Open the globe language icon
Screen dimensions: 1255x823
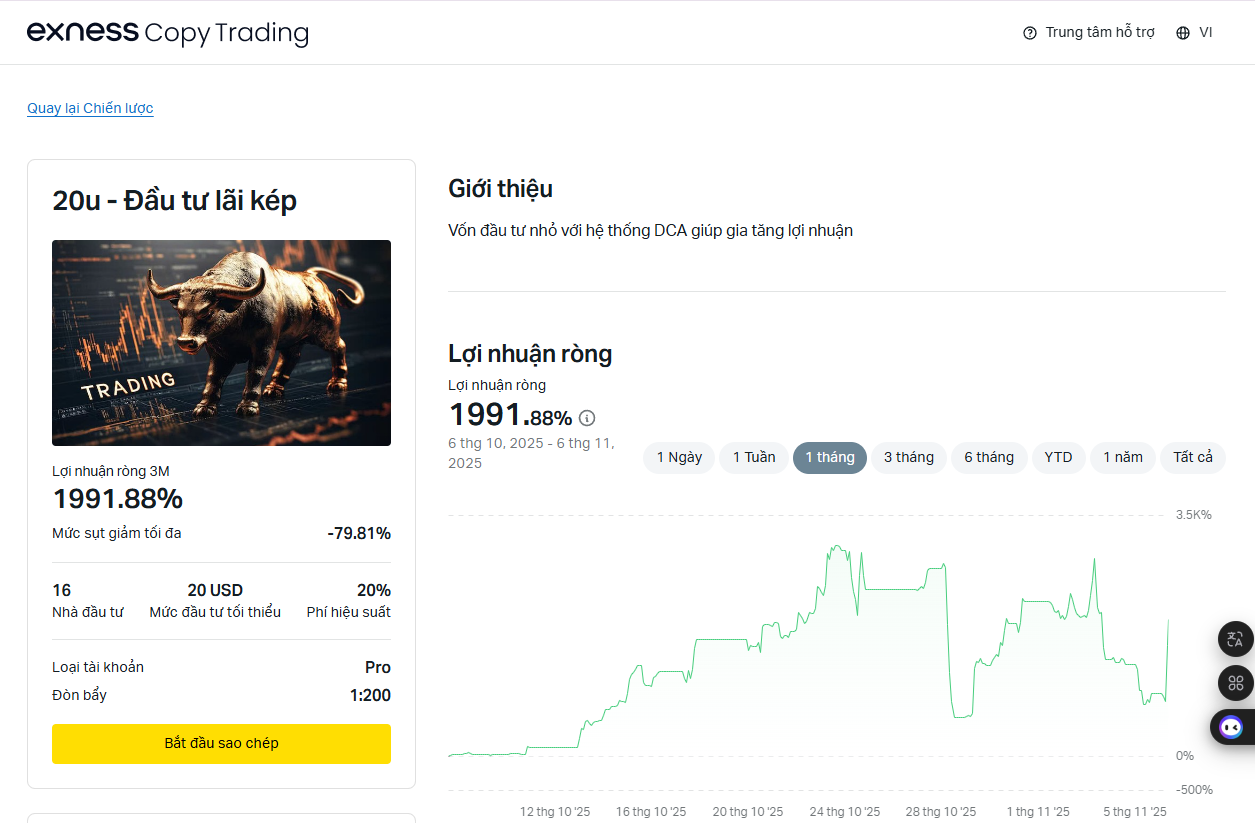click(x=1184, y=31)
